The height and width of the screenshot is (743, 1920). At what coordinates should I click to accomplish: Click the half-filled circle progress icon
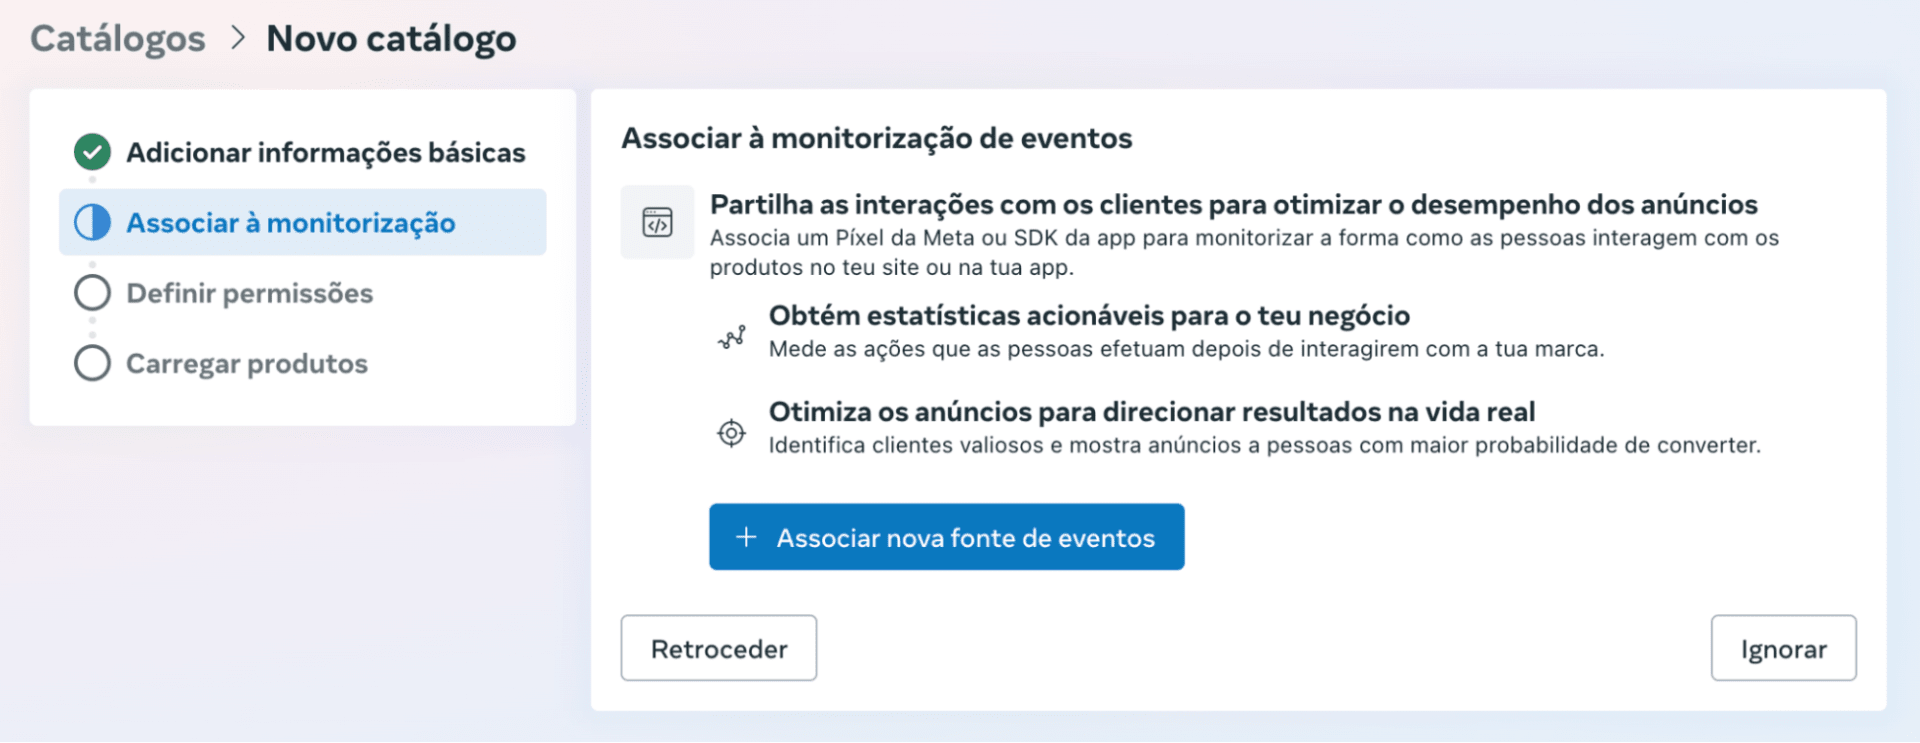[92, 222]
